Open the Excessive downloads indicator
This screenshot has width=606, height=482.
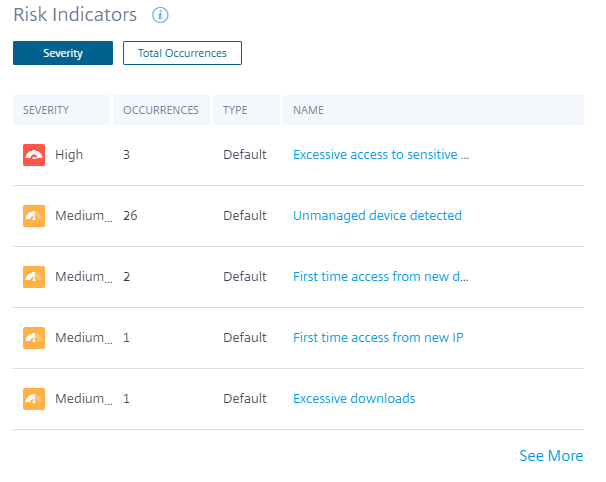pos(354,399)
